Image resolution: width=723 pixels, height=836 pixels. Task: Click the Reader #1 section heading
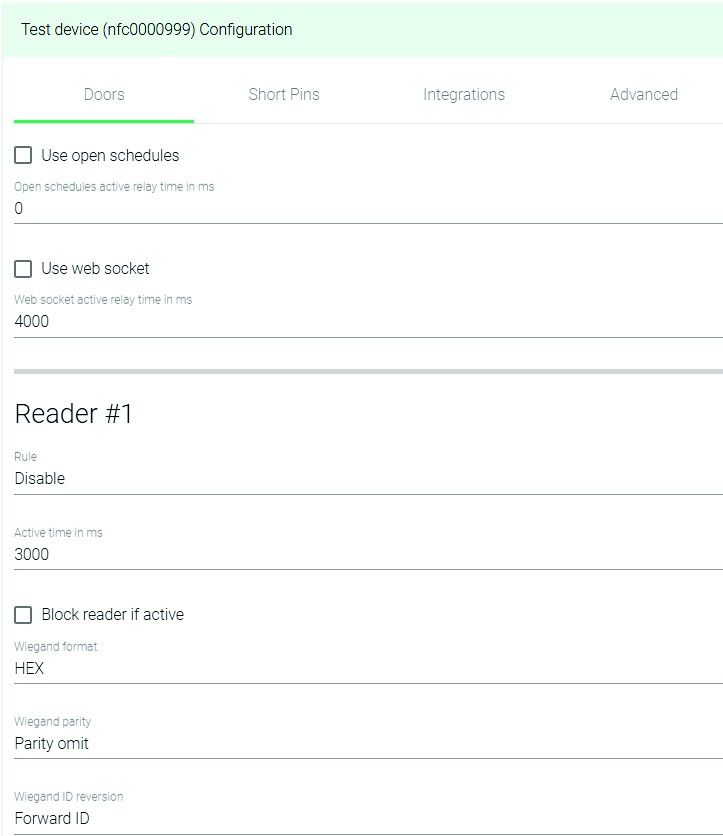point(74,414)
